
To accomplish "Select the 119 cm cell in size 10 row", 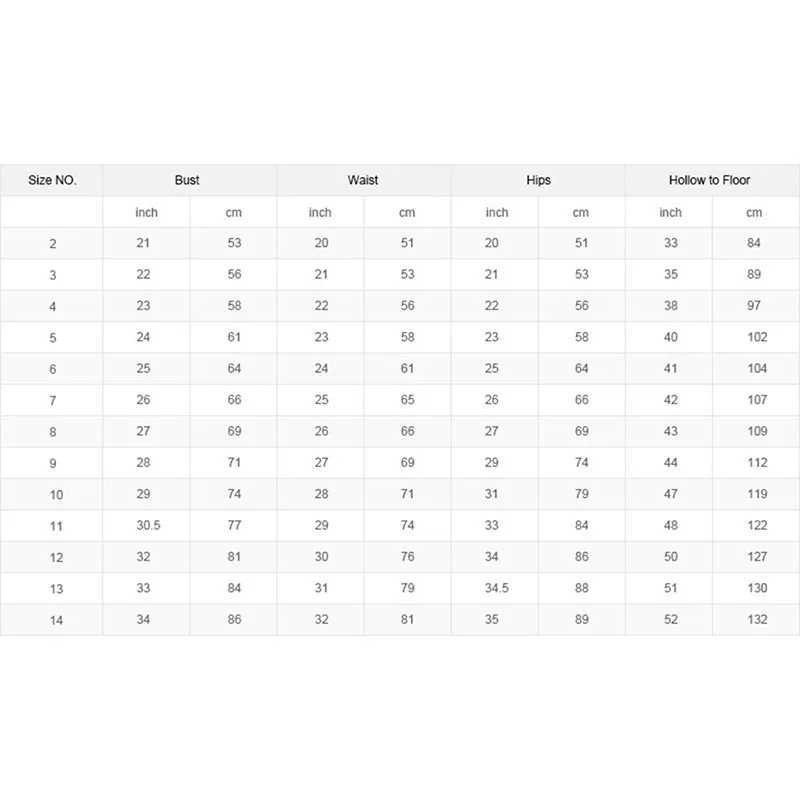I will pyautogui.click(x=757, y=494).
